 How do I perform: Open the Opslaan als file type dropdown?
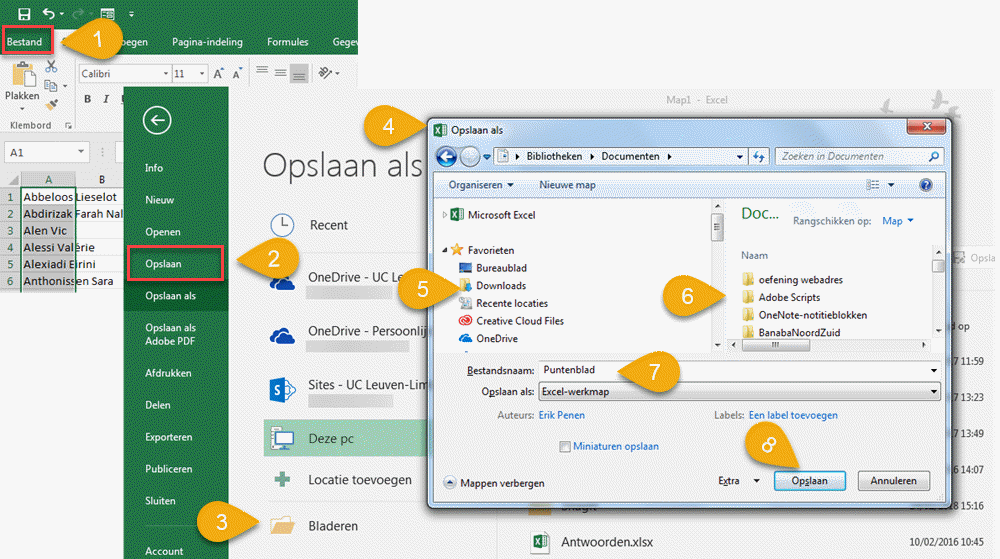(x=739, y=391)
